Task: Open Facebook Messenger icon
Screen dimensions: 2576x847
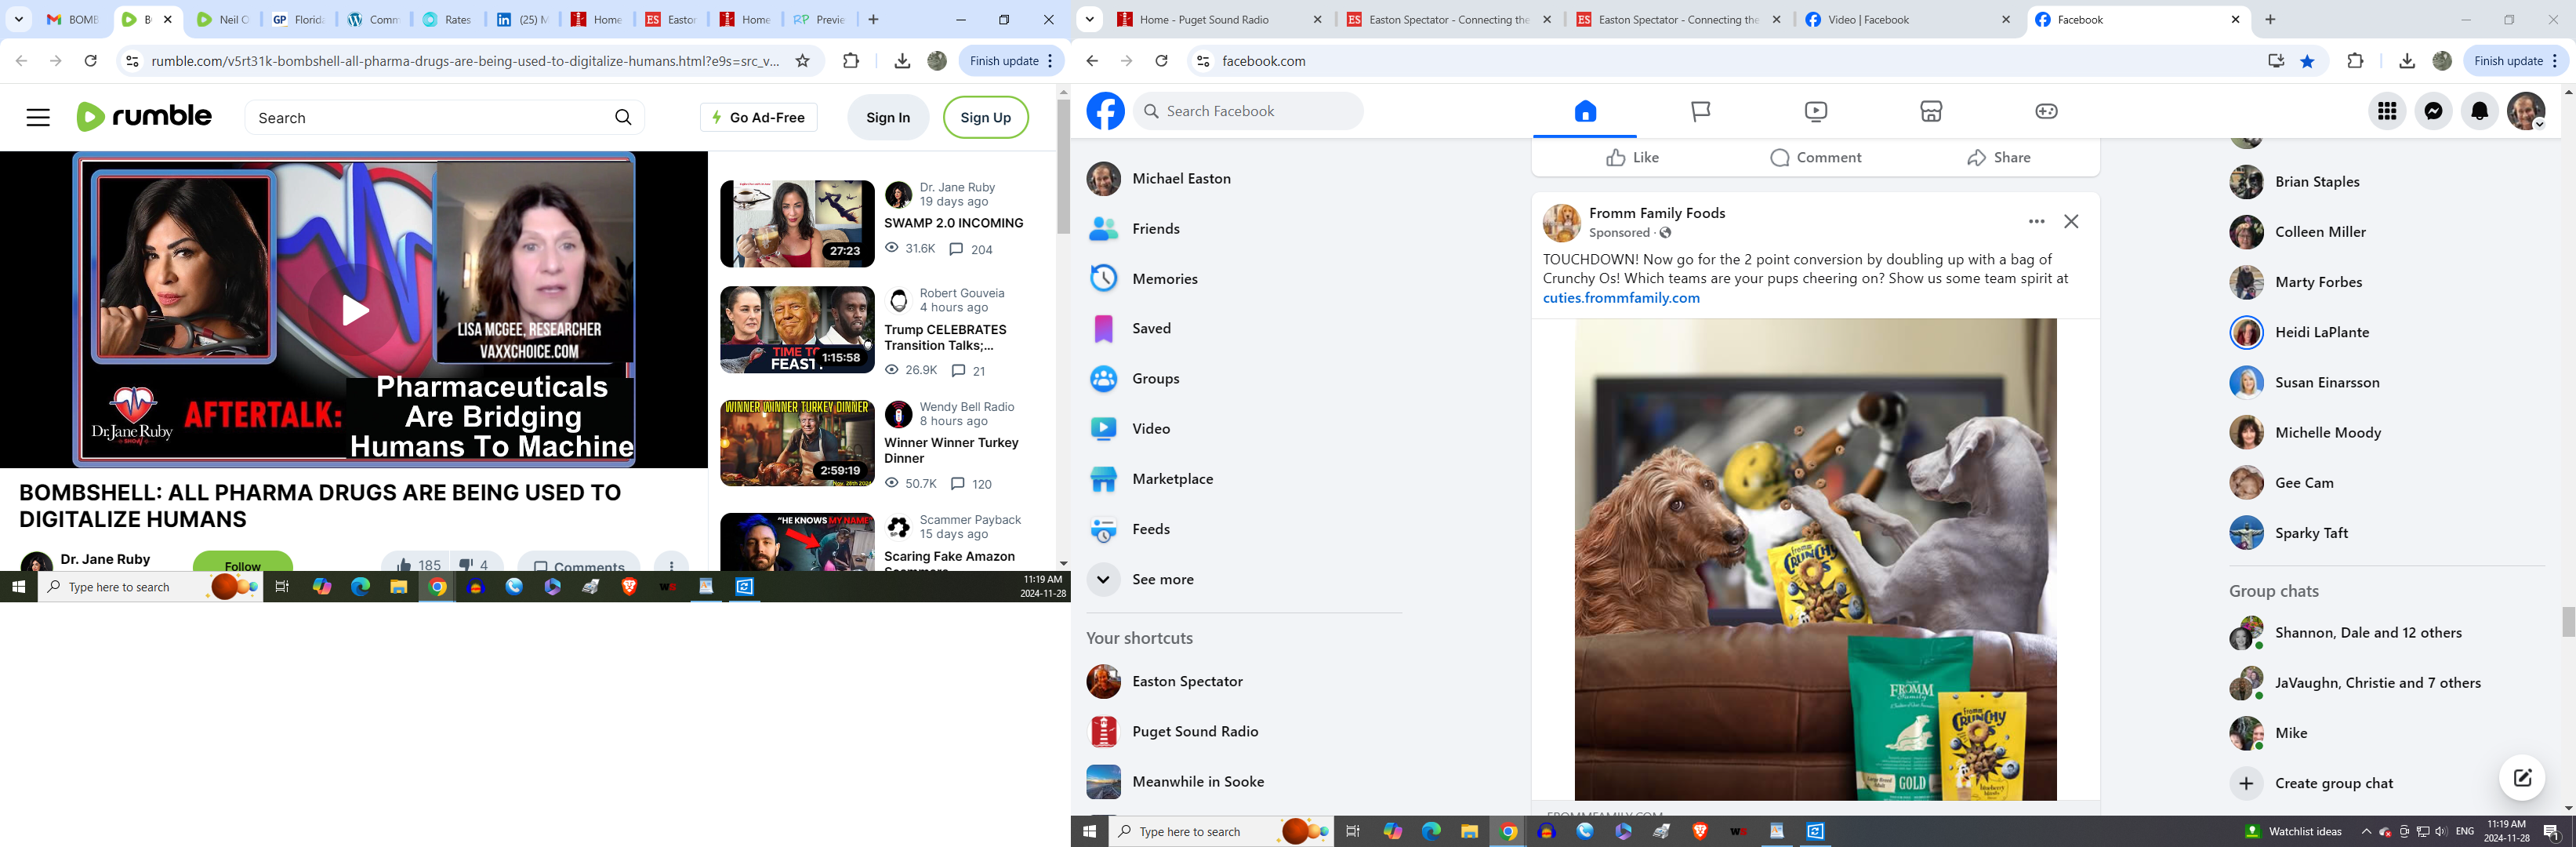Action: pos(2433,111)
